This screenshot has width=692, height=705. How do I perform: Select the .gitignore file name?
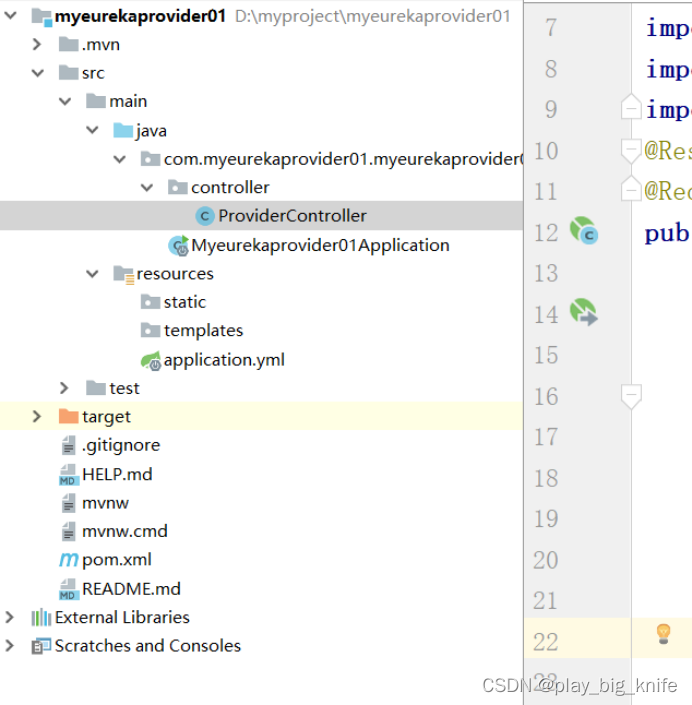(x=121, y=446)
